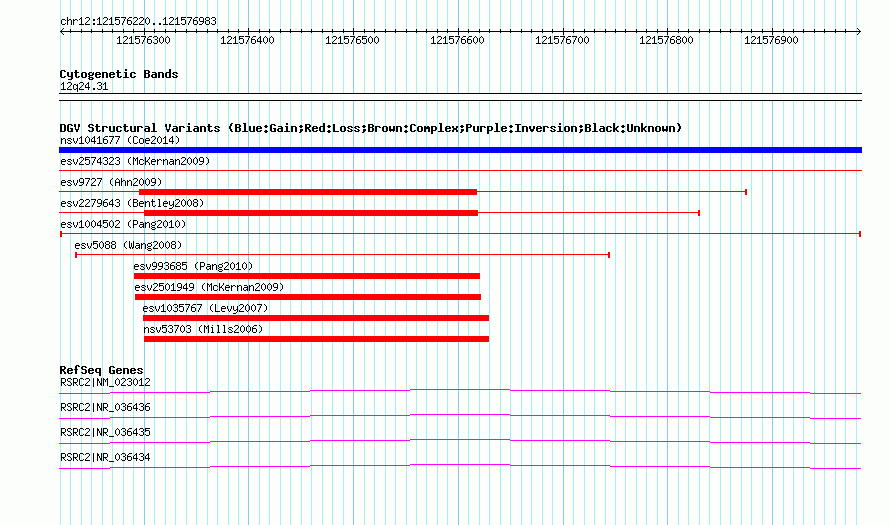The height and width of the screenshot is (525, 890).
Task: Select the red loss bar for esv993685
Action: point(307,276)
